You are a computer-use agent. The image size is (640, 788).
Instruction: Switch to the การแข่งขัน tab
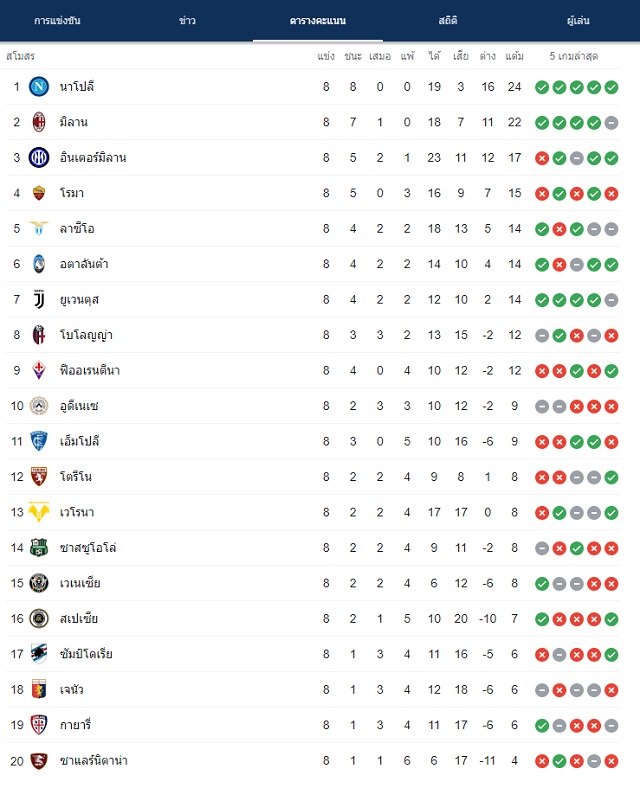[57, 21]
